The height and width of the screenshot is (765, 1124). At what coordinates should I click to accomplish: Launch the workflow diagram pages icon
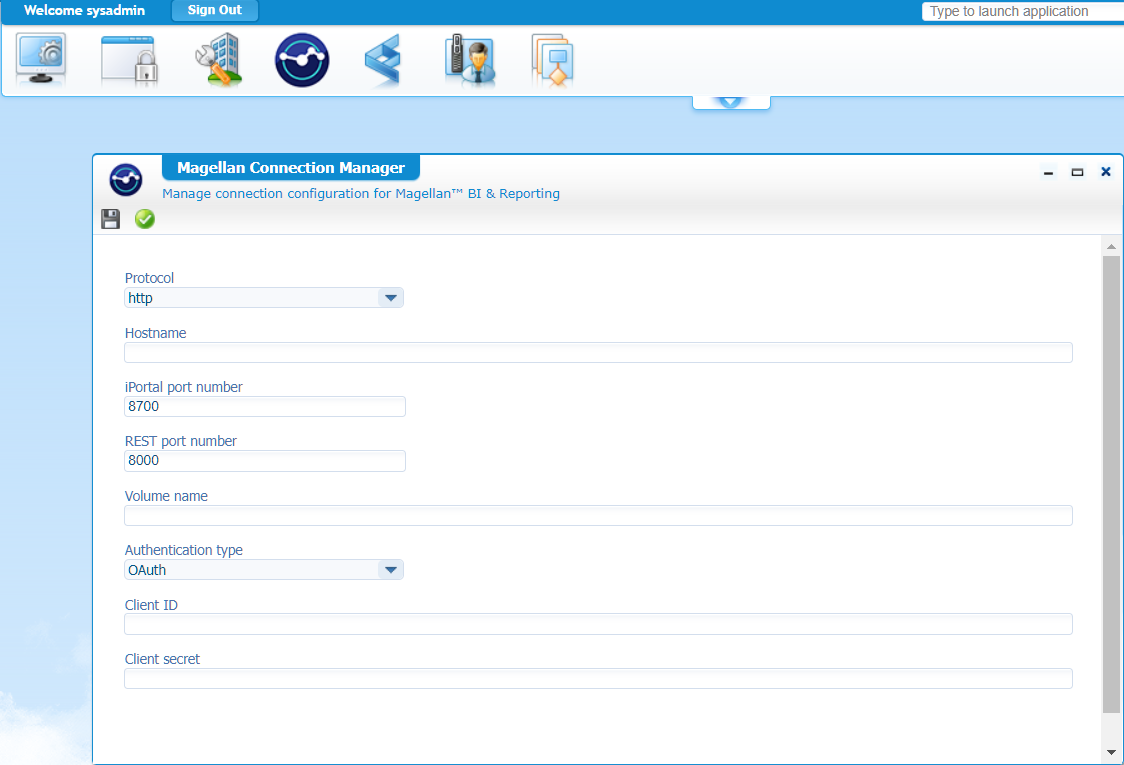(x=552, y=60)
